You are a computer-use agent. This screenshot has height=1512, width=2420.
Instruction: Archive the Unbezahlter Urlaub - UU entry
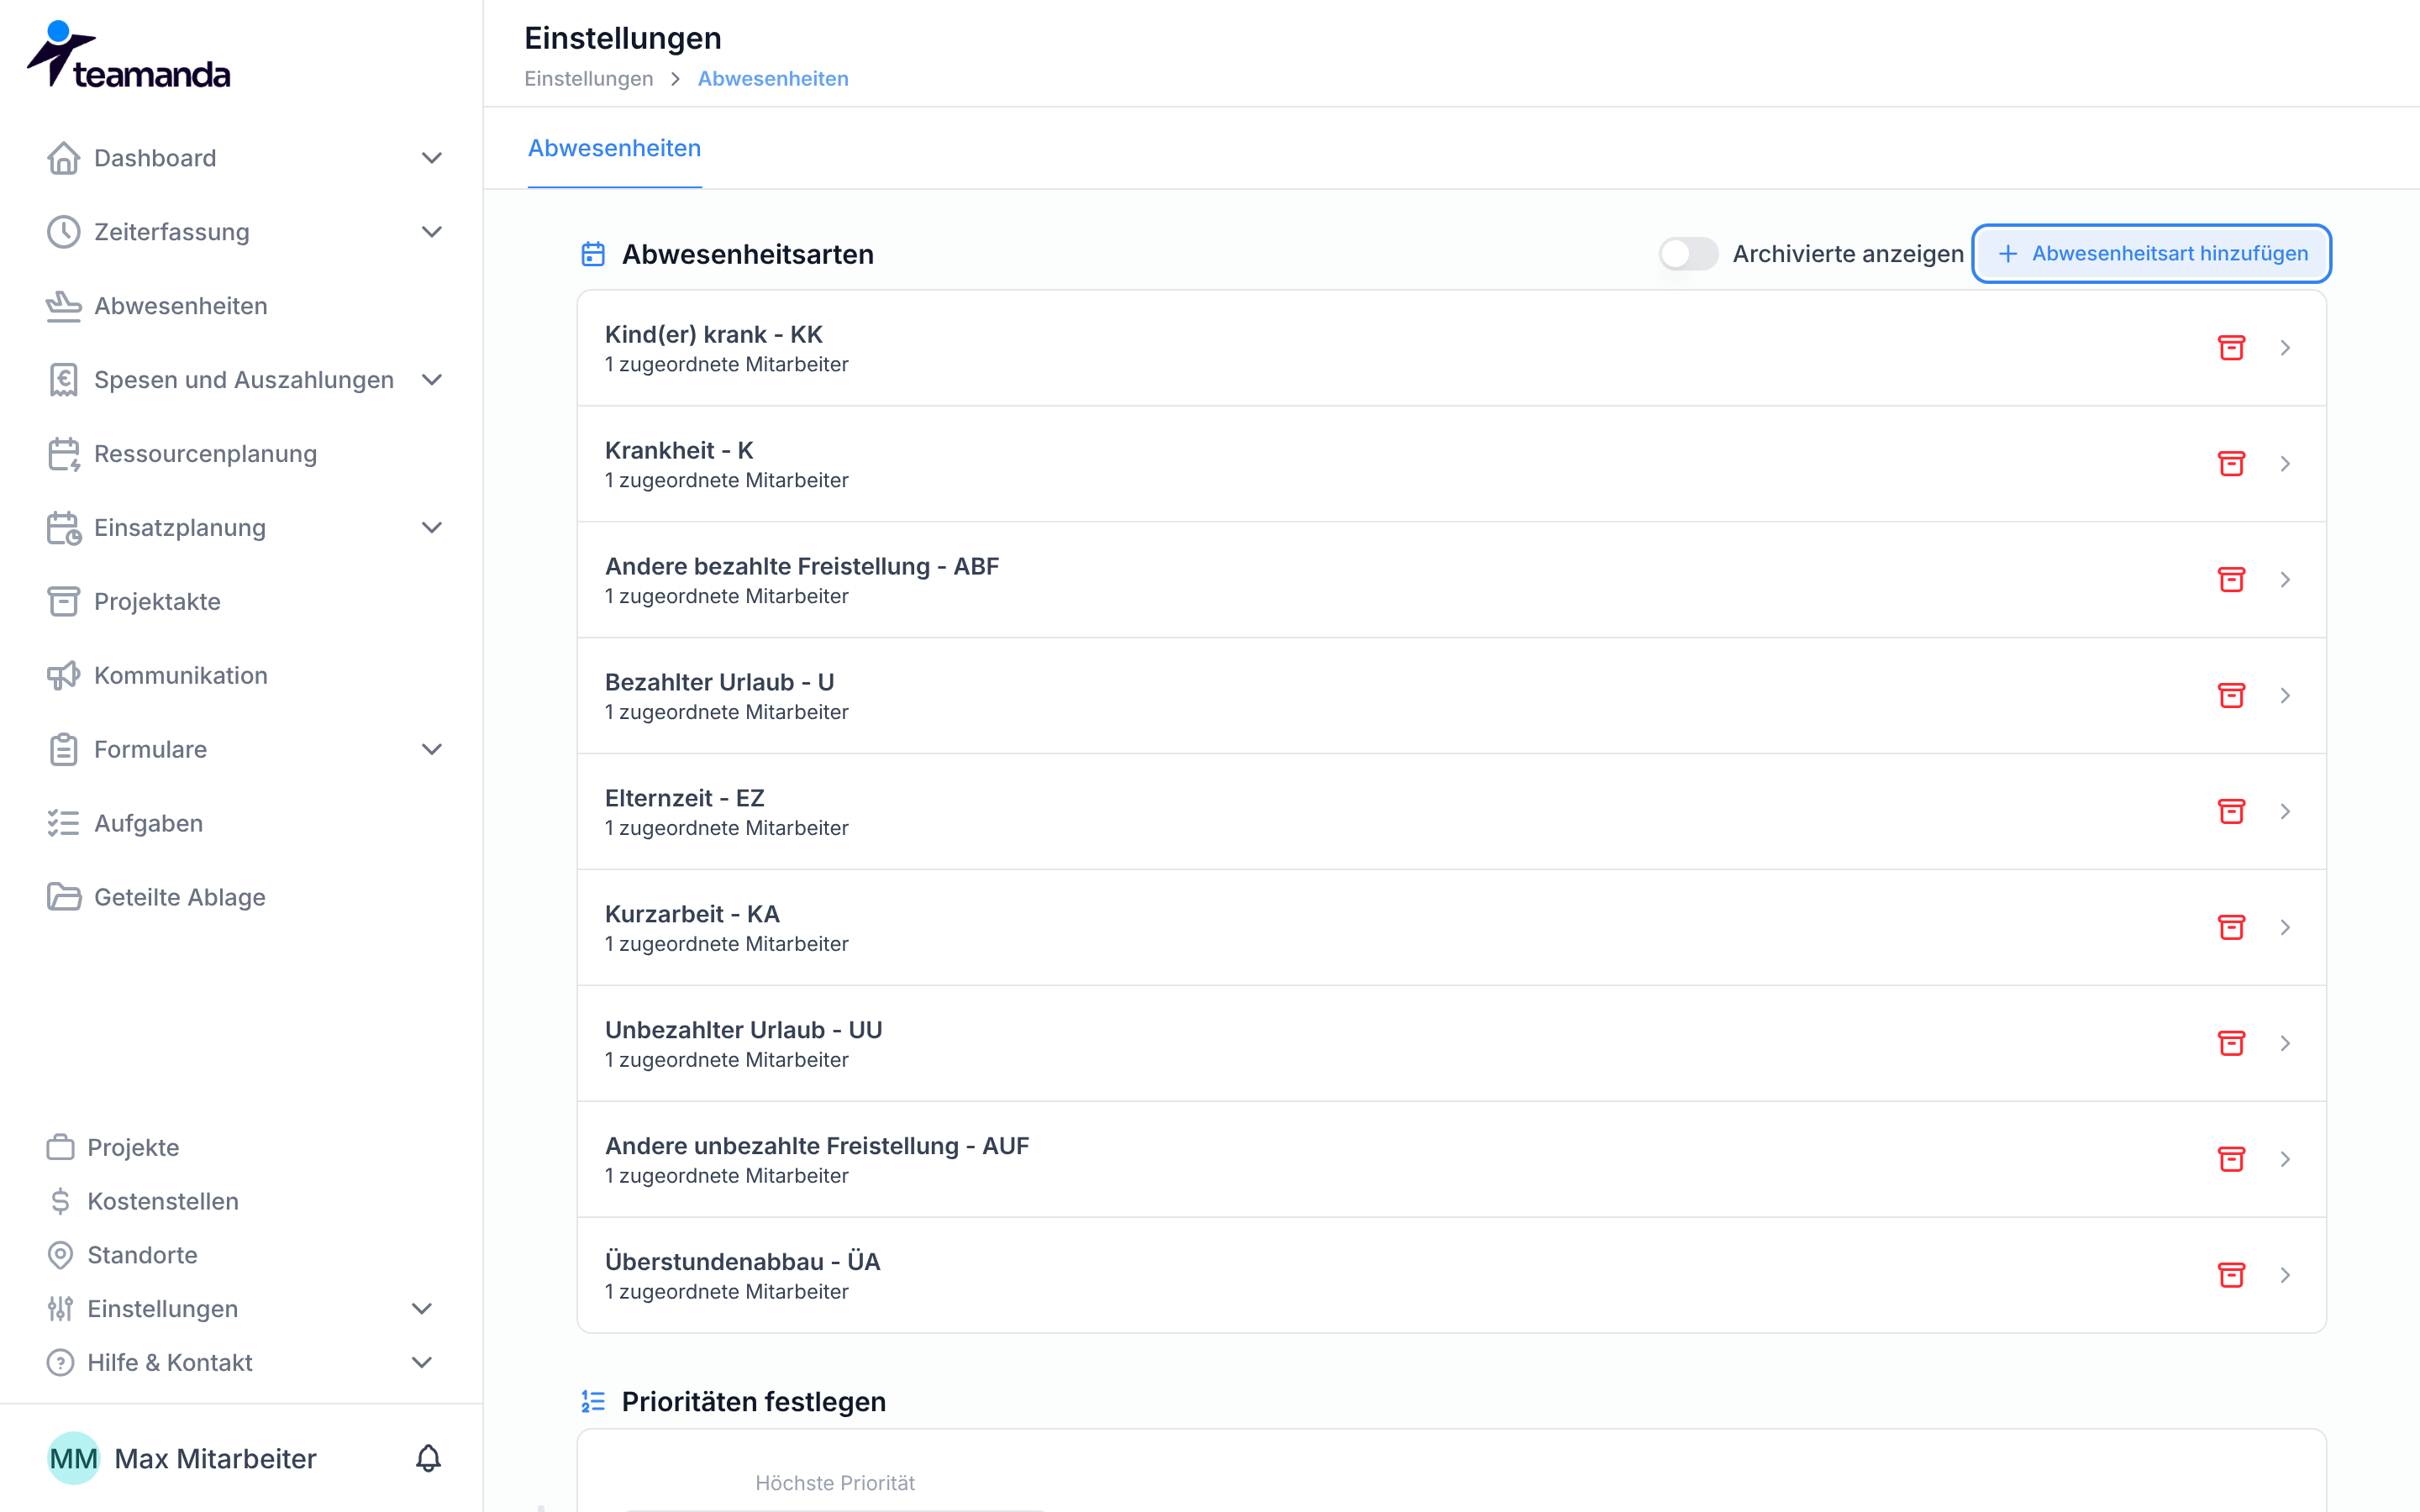point(2231,1044)
